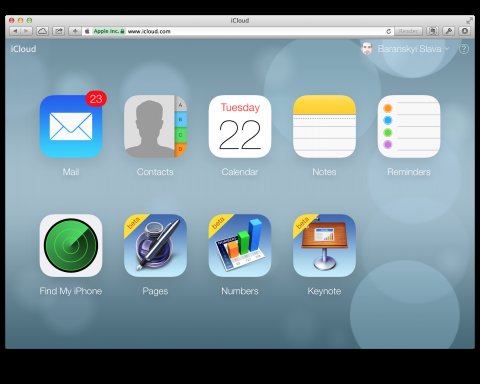
Task: Open the Mail app icon
Action: pos(71,126)
